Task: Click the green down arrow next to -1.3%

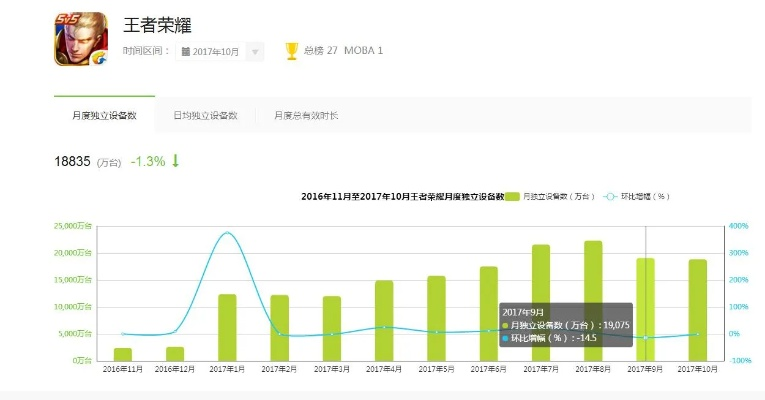Action: coord(176,160)
